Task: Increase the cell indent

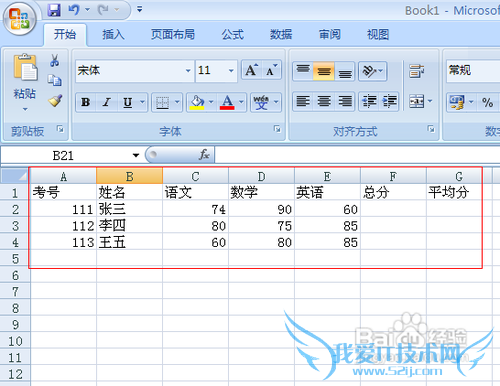Action: coord(389,101)
